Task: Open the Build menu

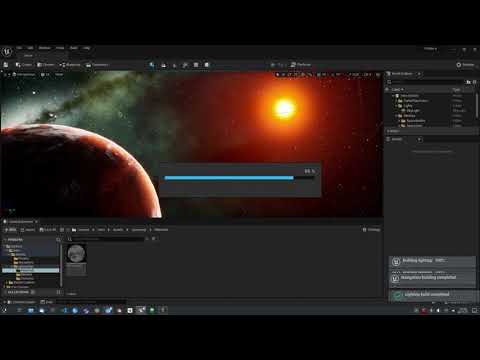Action: click(74, 48)
